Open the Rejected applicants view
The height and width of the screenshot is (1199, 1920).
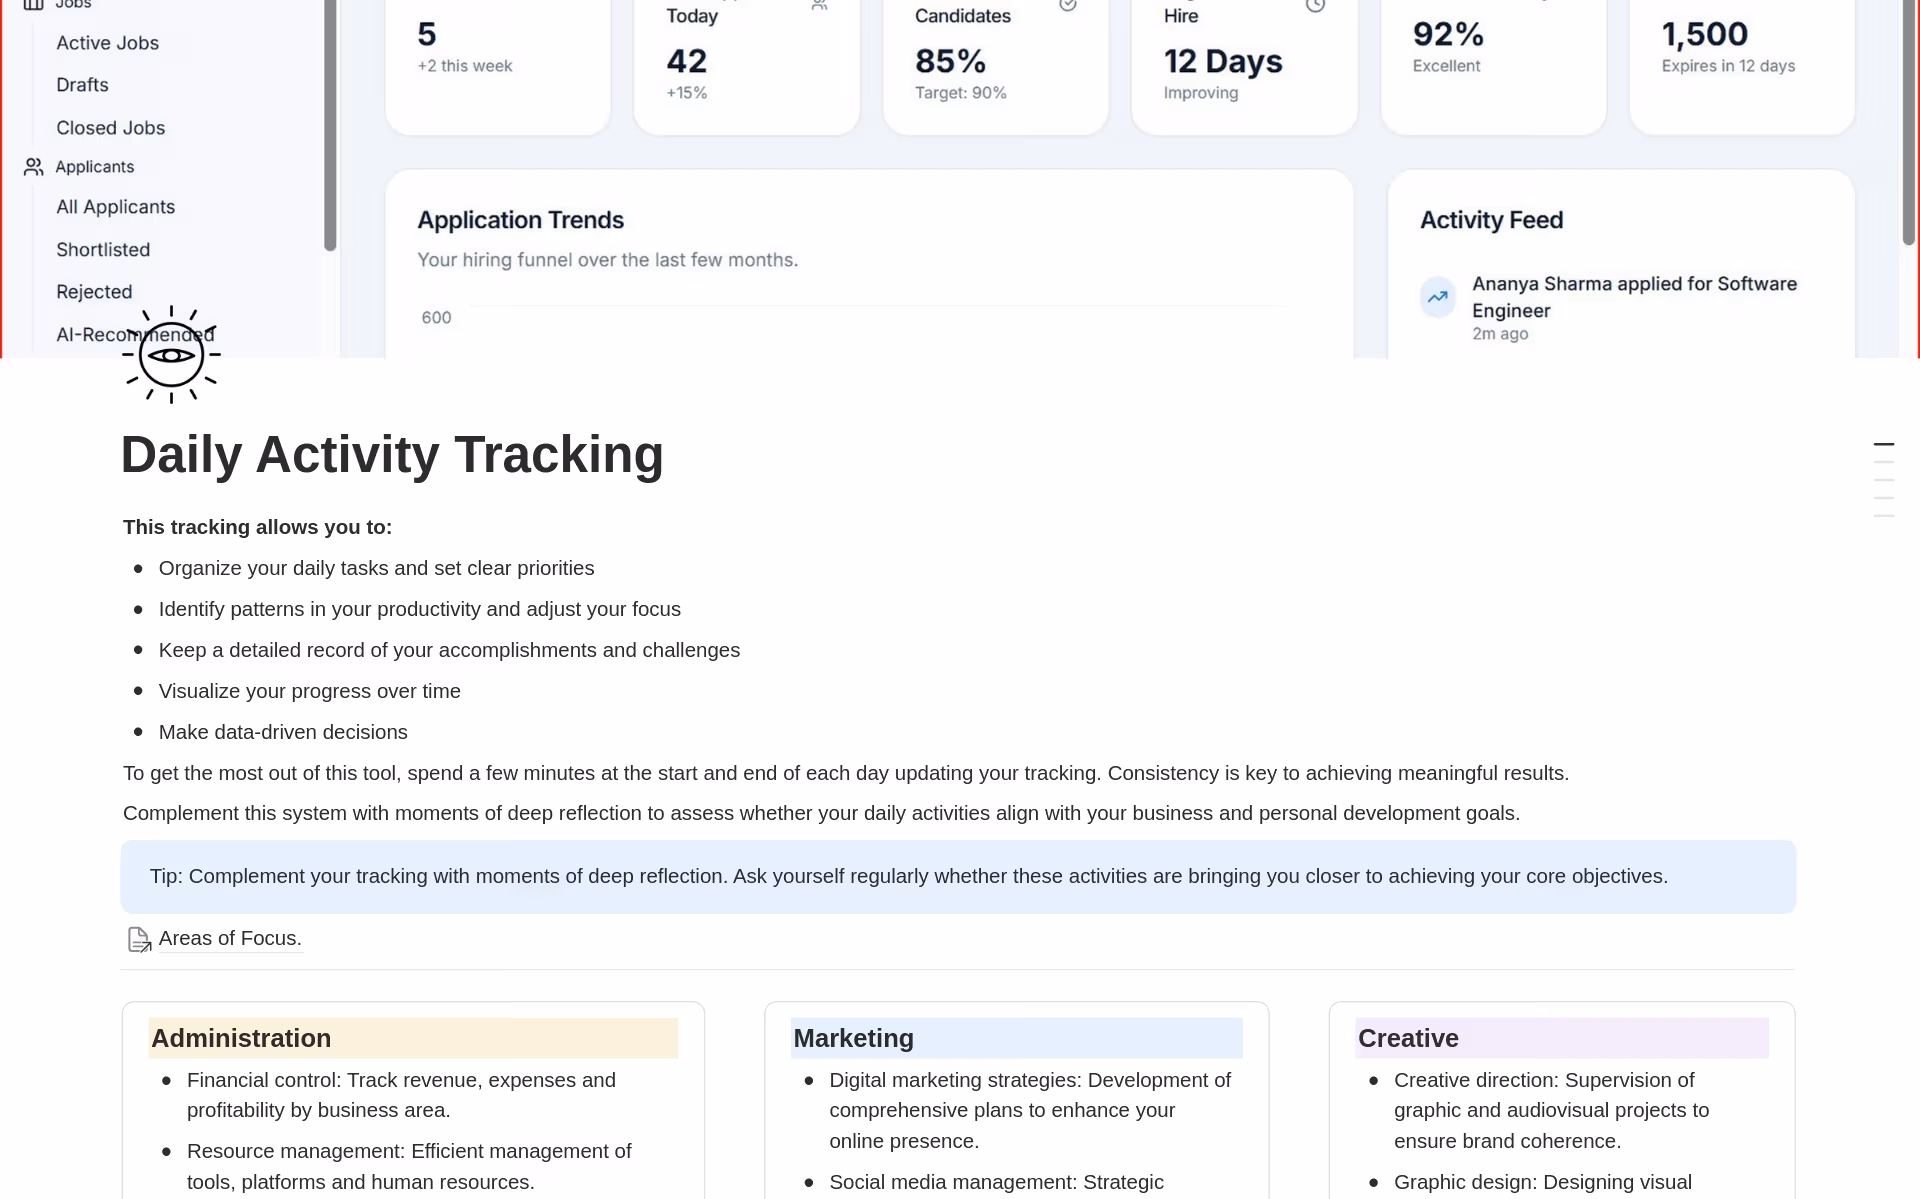click(x=94, y=291)
